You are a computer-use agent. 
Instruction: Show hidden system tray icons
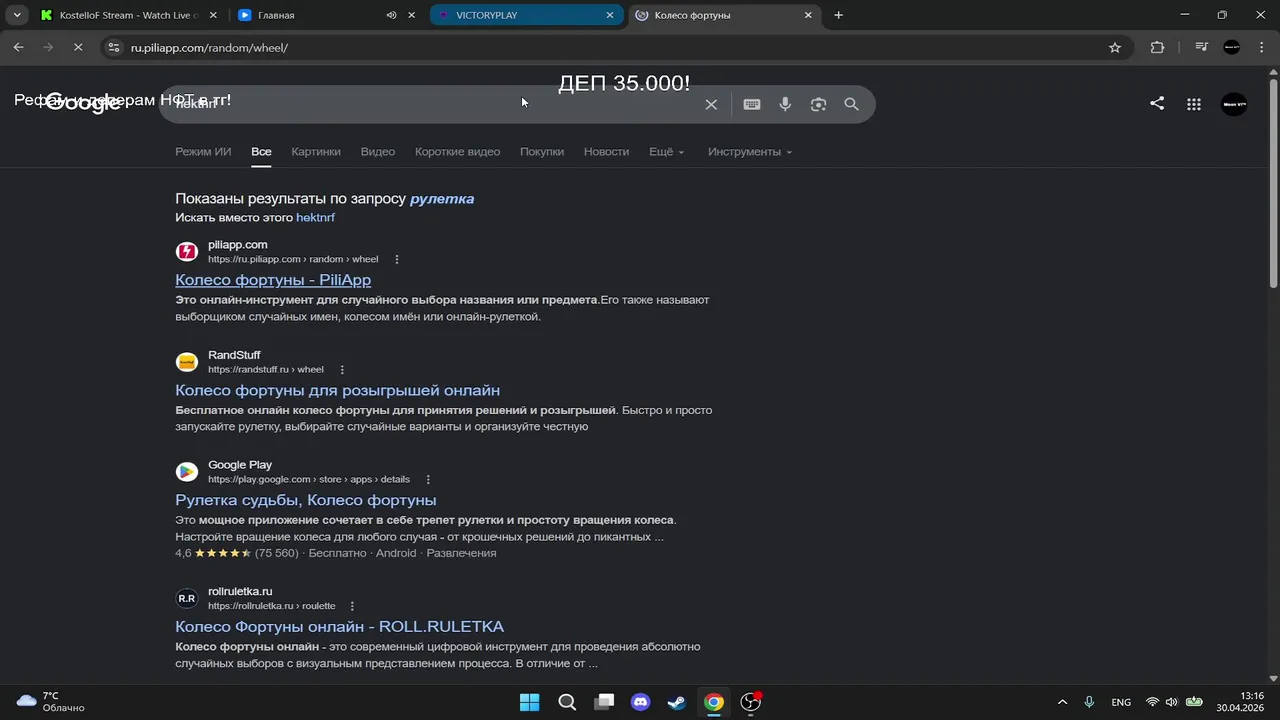pos(1062,702)
